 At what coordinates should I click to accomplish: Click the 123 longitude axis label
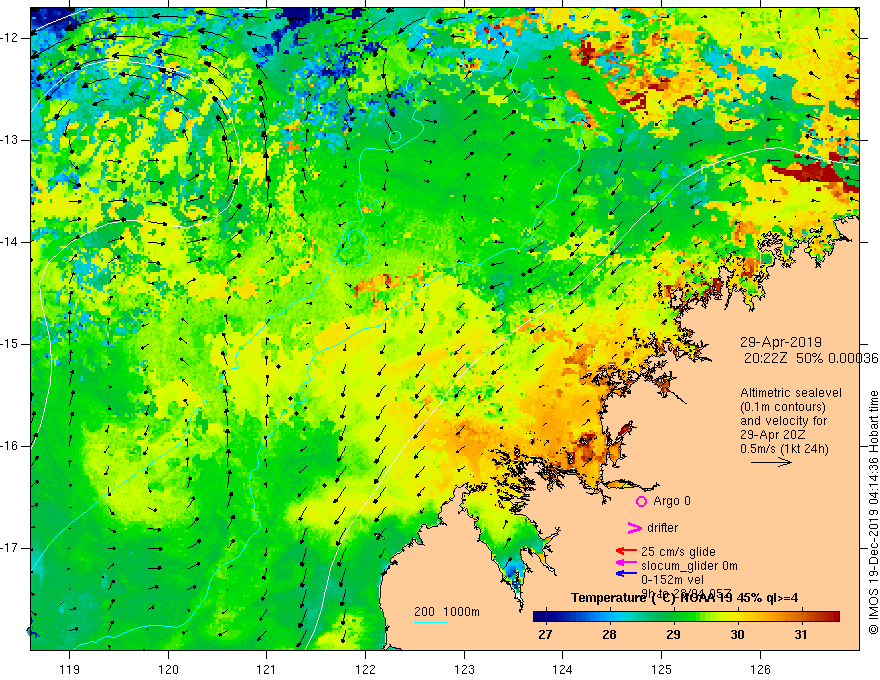(x=464, y=669)
